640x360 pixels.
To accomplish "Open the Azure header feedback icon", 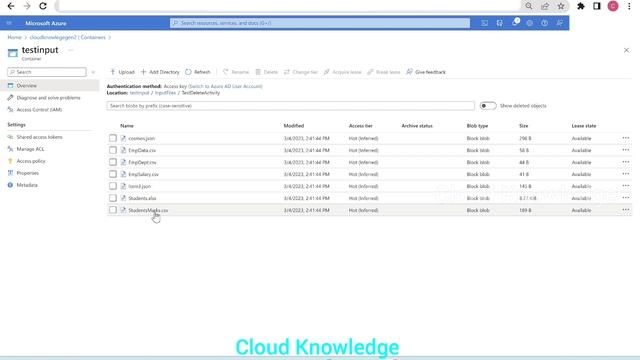I will [560, 23].
